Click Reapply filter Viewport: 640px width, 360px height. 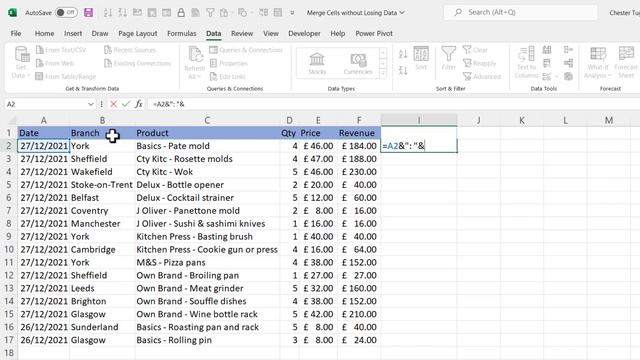480,63
